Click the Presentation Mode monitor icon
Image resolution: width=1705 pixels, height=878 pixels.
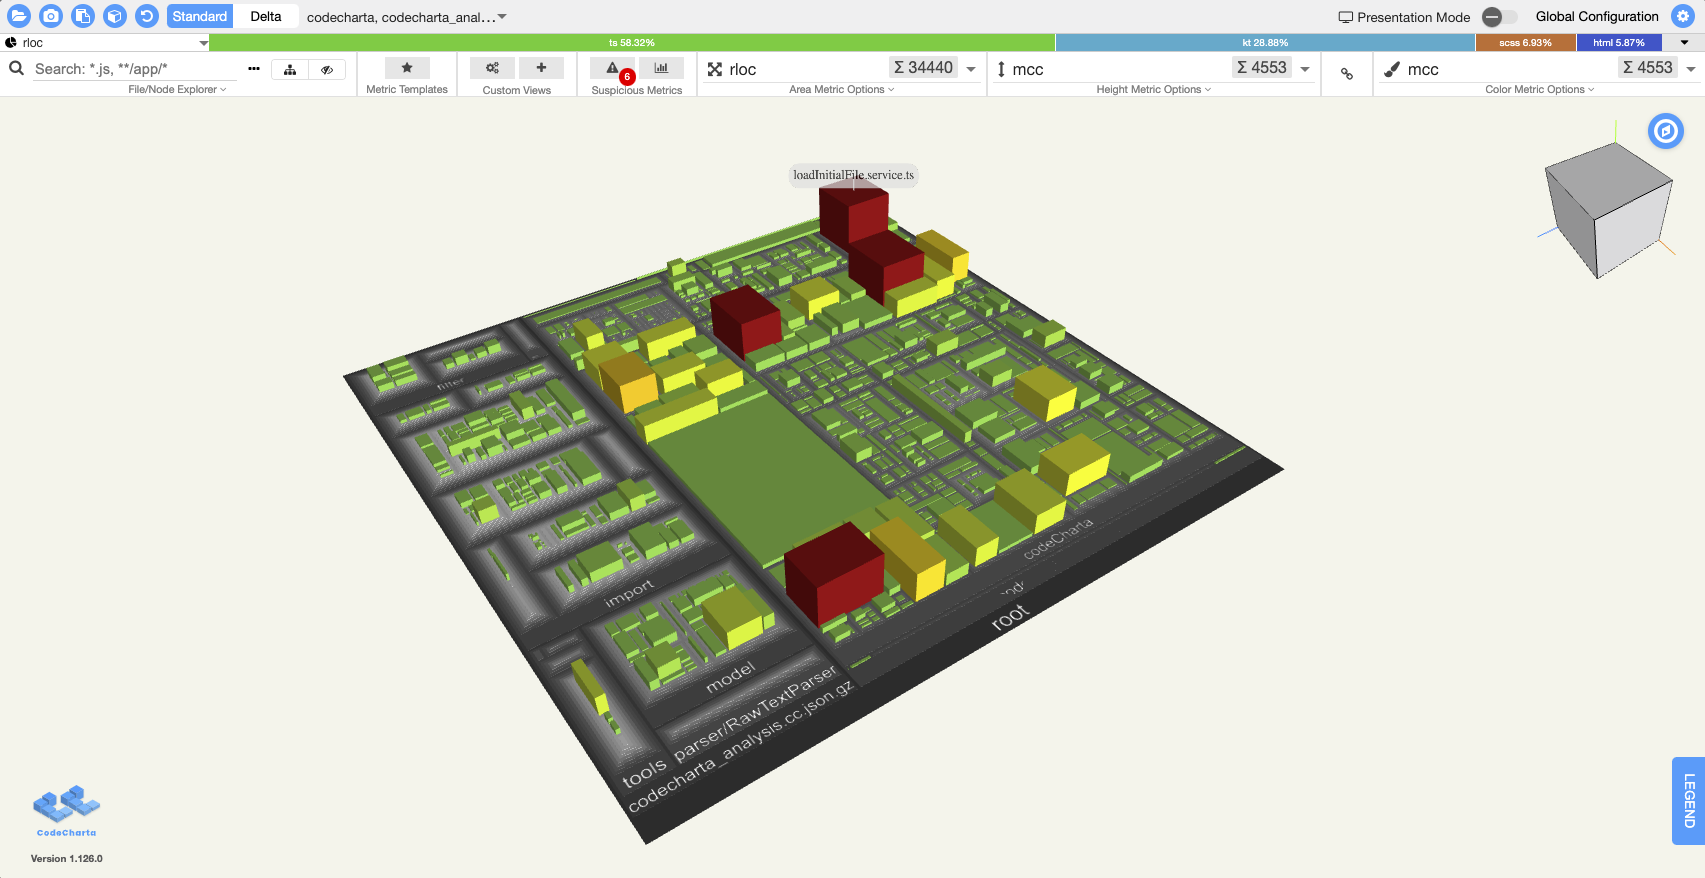tap(1346, 17)
